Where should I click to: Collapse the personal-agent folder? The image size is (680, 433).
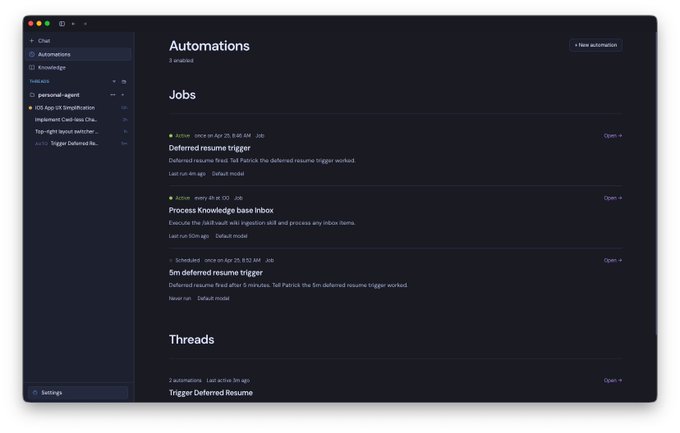[x=32, y=95]
